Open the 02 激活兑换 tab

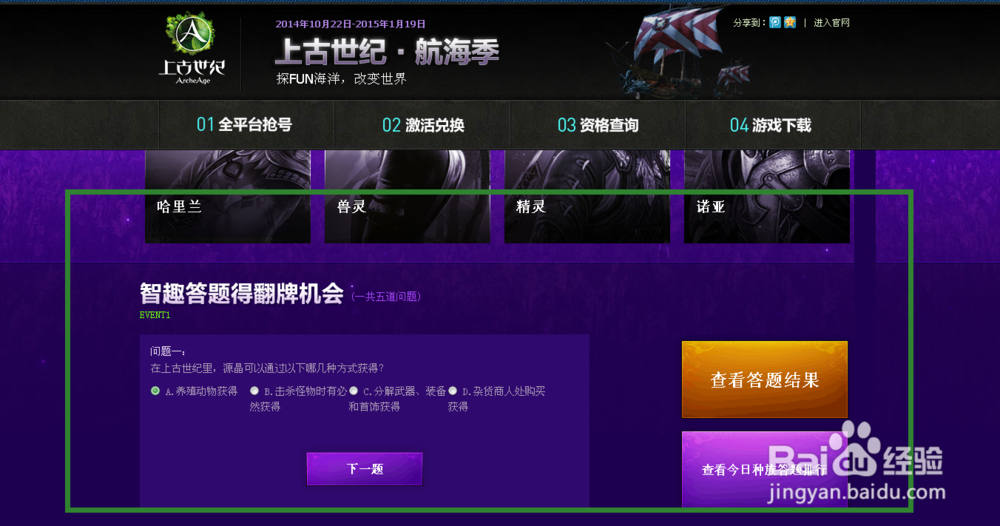(x=422, y=124)
